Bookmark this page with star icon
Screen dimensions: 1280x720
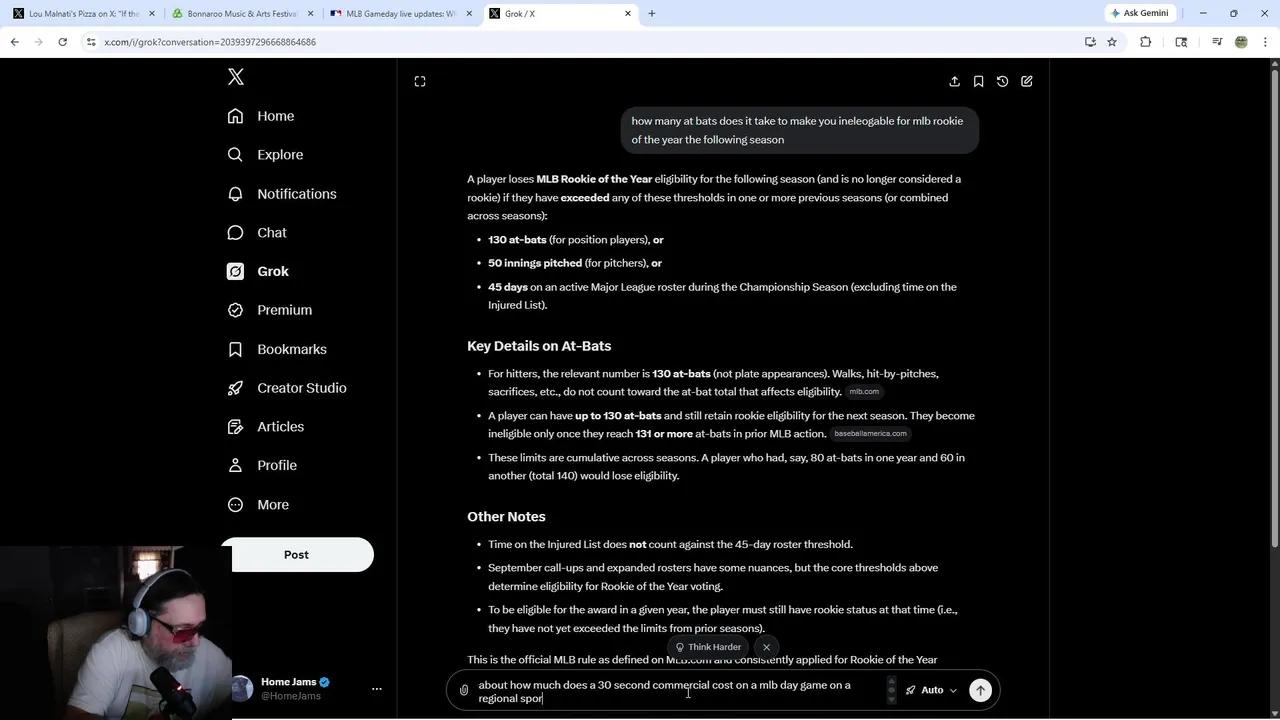[x=1112, y=42]
